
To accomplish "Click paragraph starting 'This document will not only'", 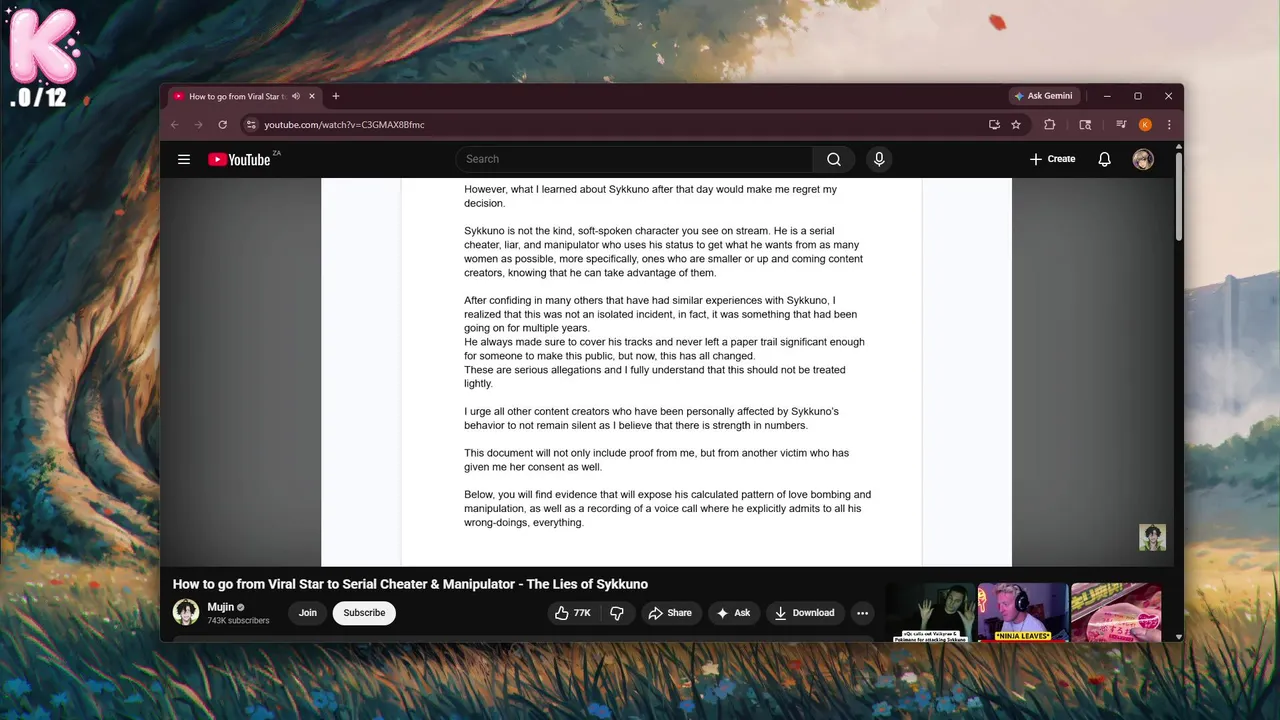I will tap(656, 460).
